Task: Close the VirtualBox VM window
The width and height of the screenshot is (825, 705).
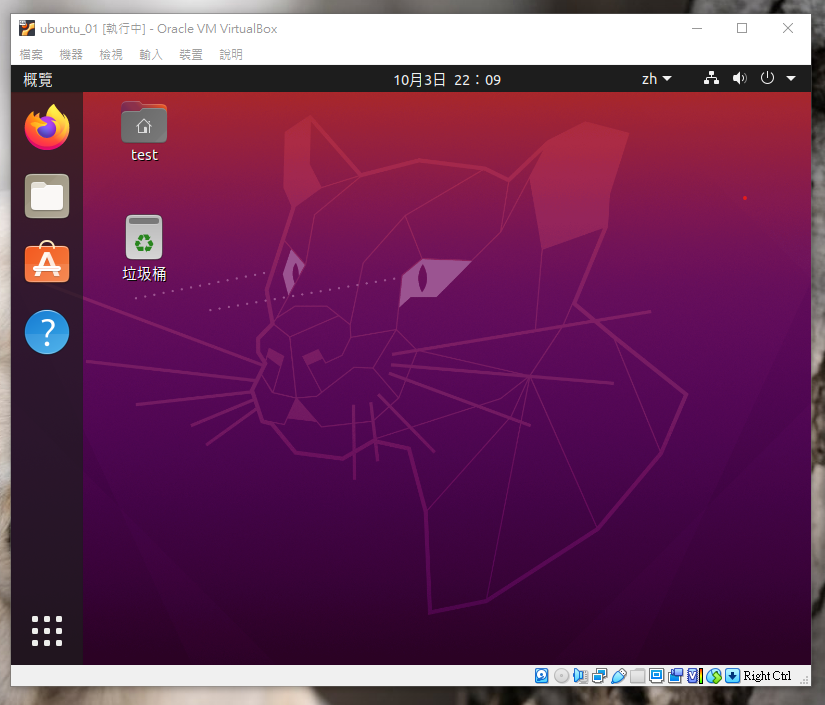Action: 788,28
